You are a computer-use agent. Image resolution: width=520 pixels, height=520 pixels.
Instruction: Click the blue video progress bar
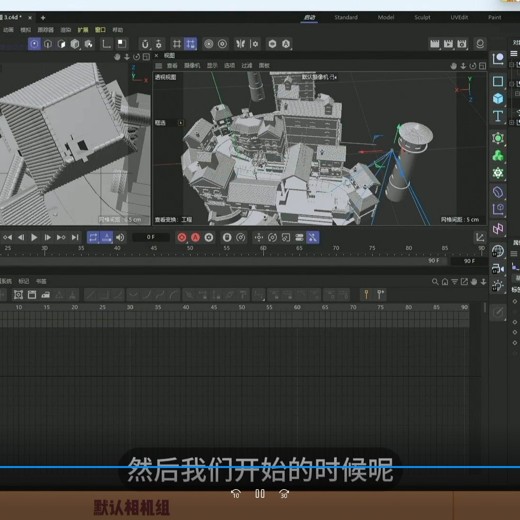(x=260, y=467)
